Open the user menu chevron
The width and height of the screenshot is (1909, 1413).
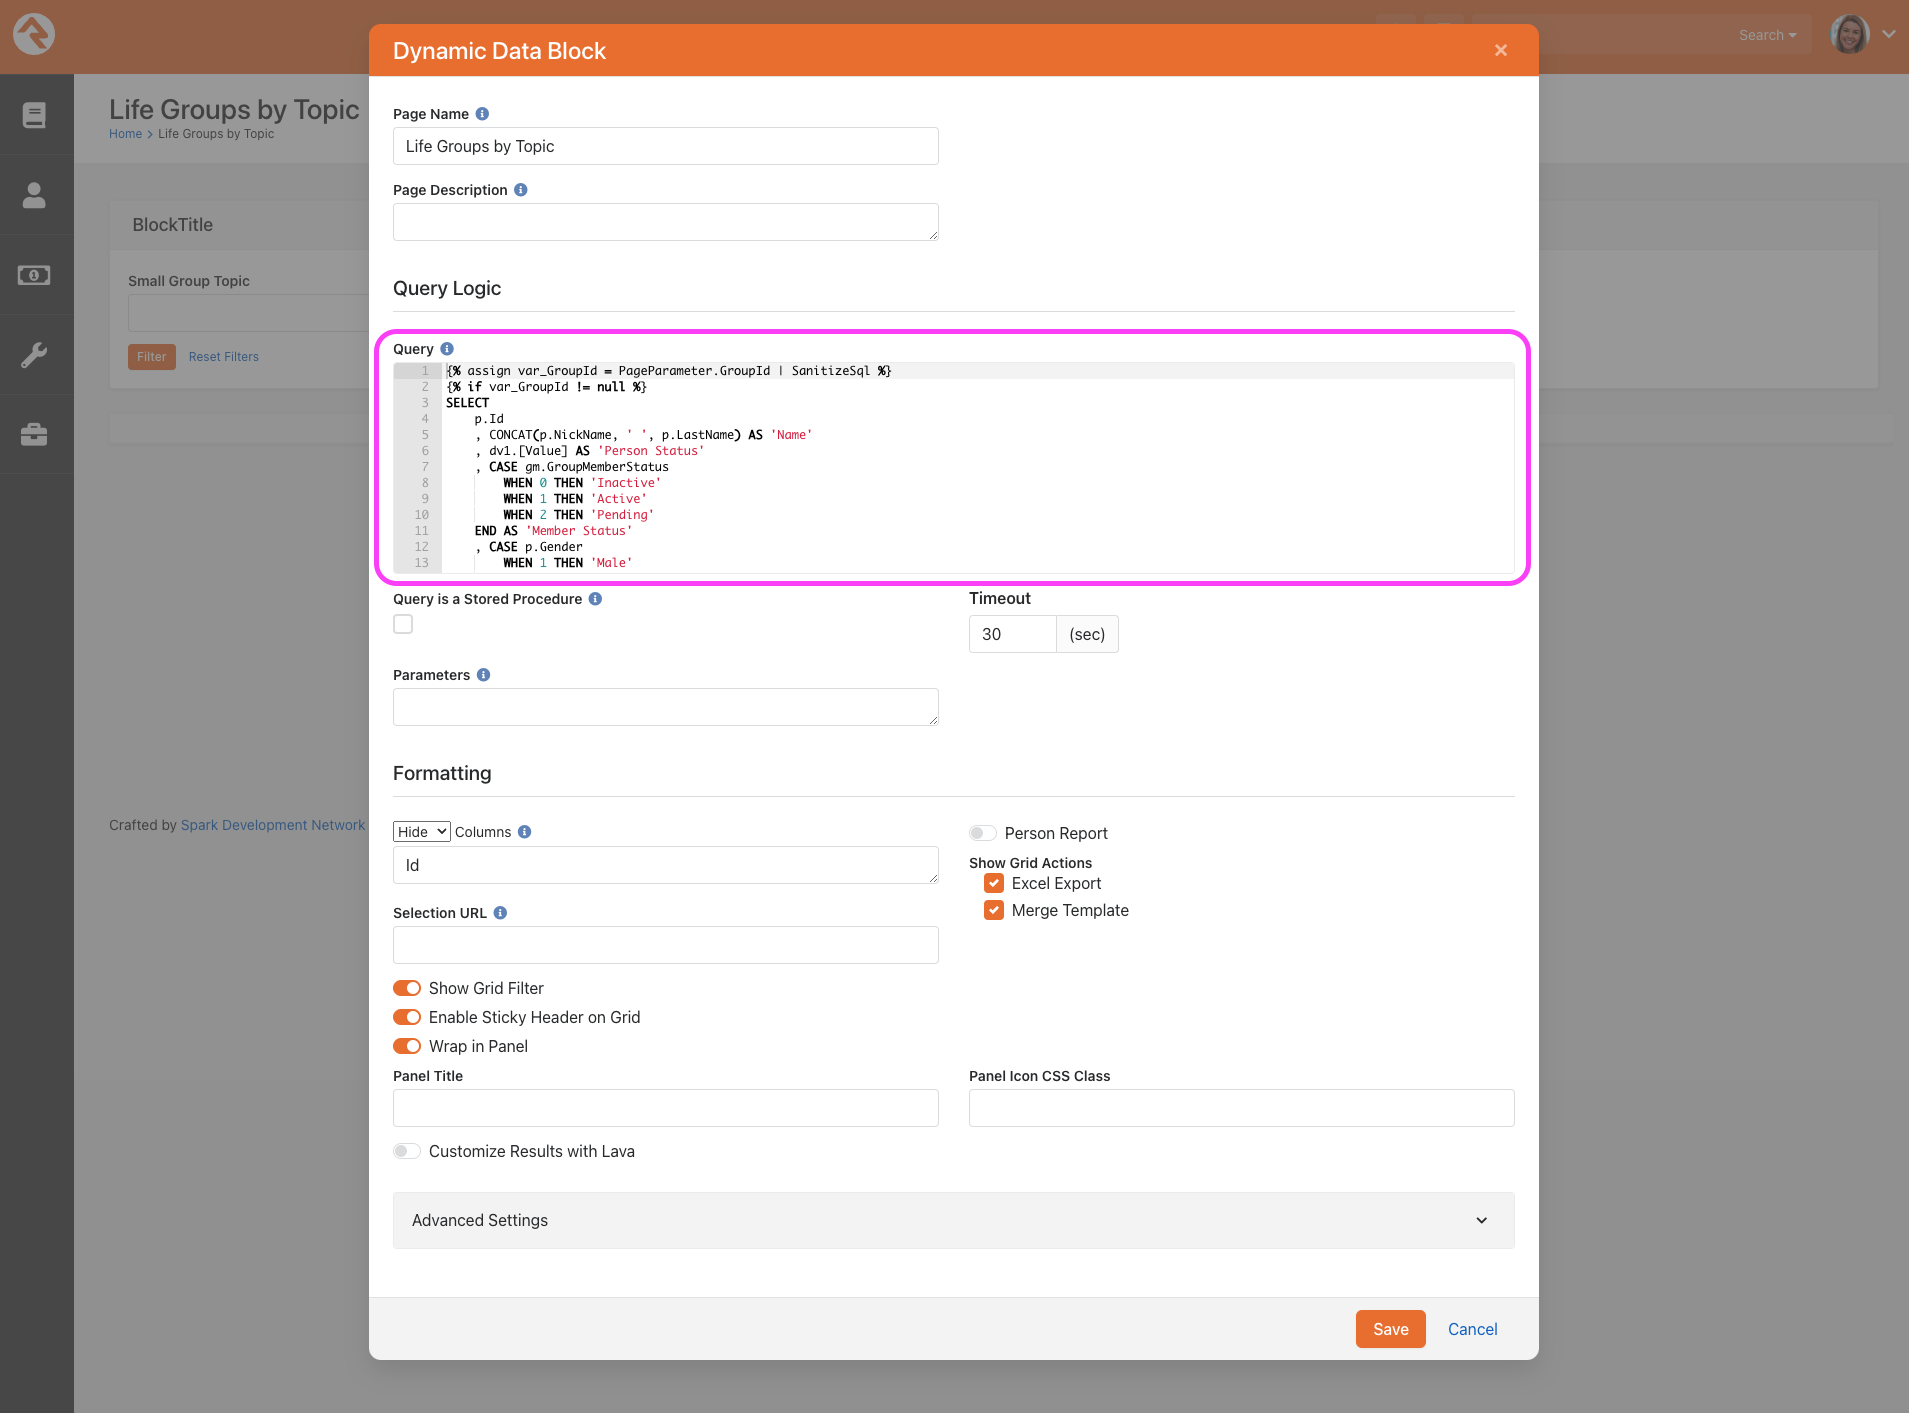(x=1889, y=34)
